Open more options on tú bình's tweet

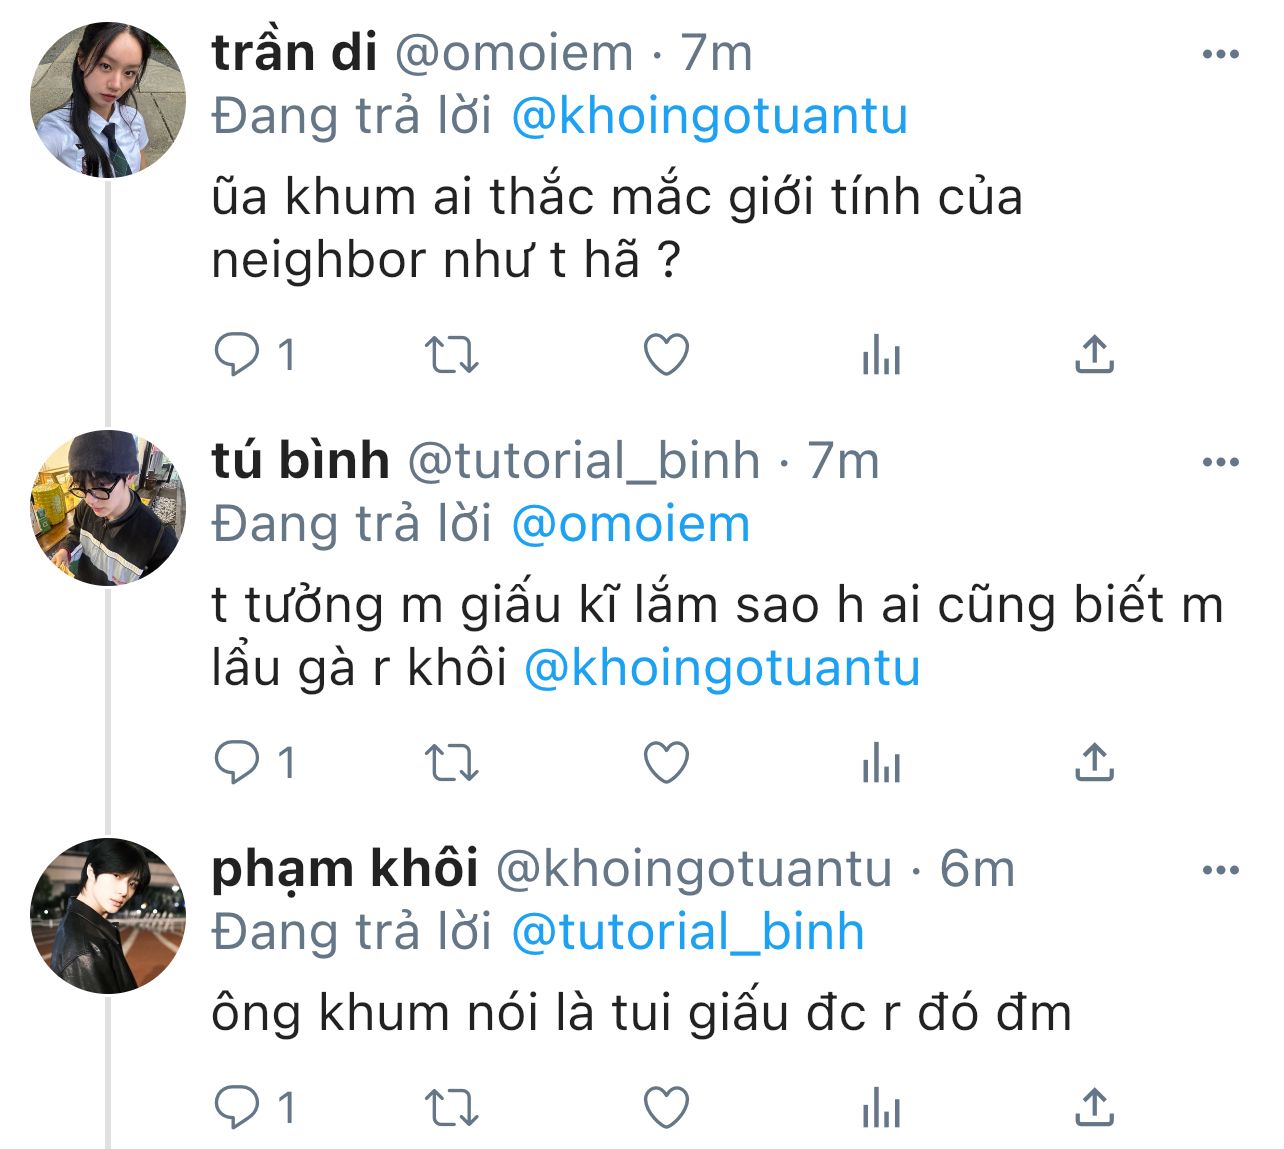point(1220,463)
